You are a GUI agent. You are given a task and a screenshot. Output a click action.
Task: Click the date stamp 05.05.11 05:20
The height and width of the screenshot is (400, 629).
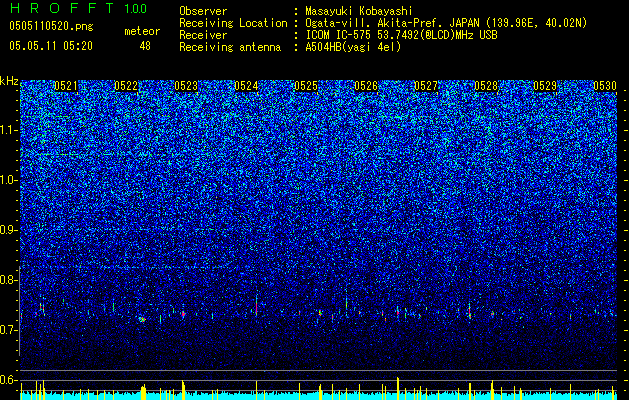[x=51, y=46]
